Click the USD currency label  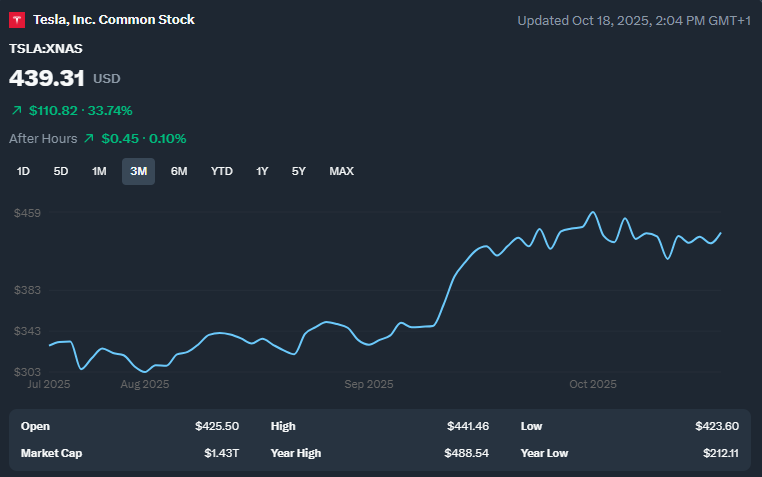coord(106,79)
